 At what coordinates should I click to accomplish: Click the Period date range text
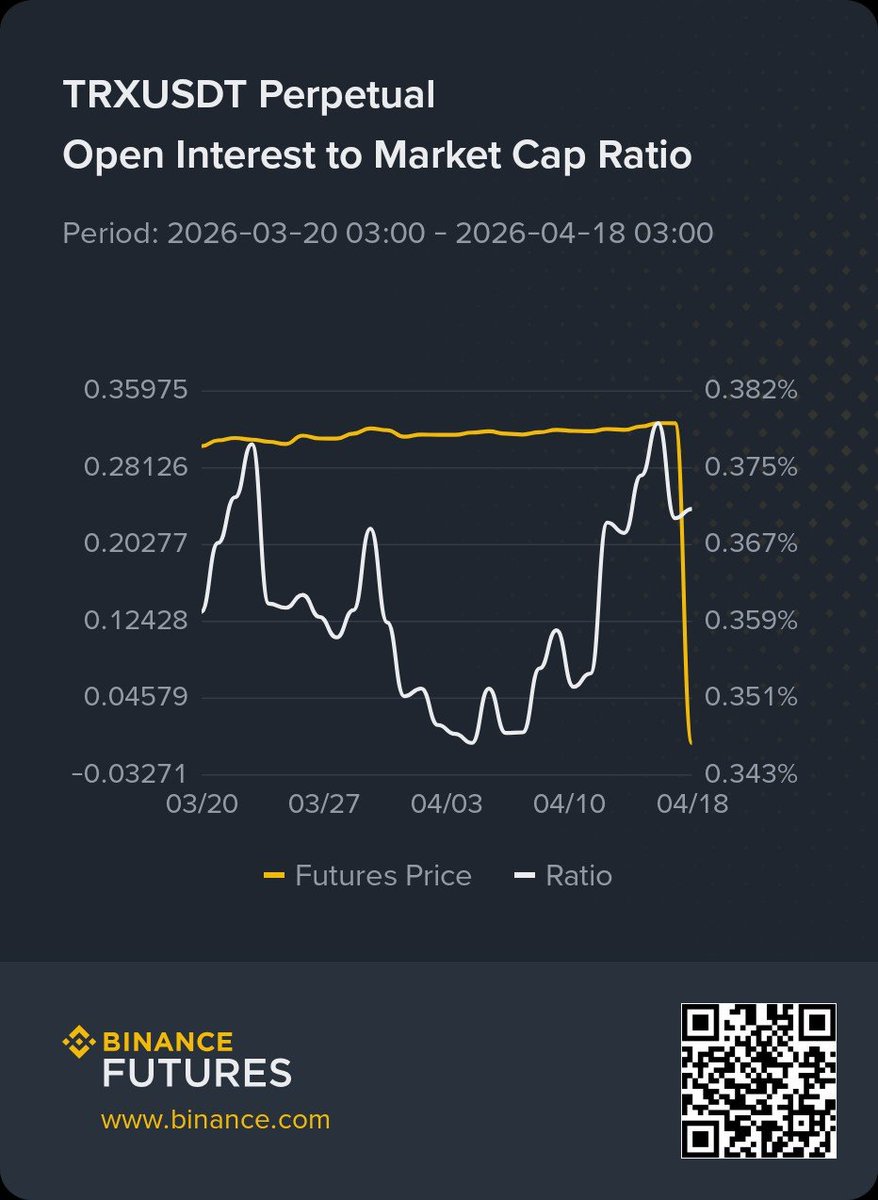click(387, 233)
